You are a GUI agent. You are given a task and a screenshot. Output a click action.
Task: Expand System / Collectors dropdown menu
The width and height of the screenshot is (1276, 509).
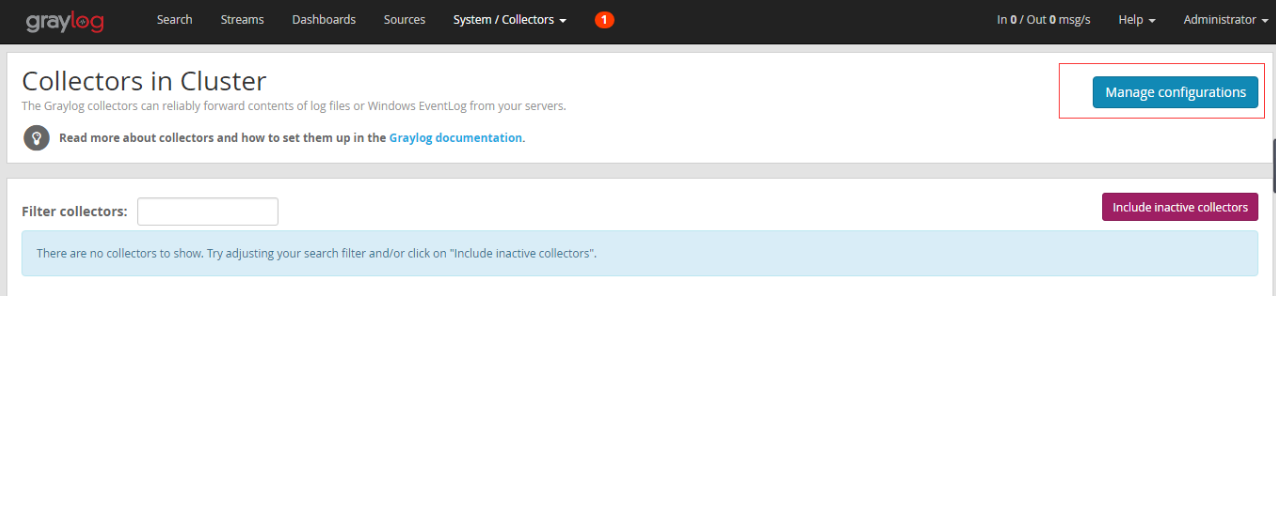510,20
